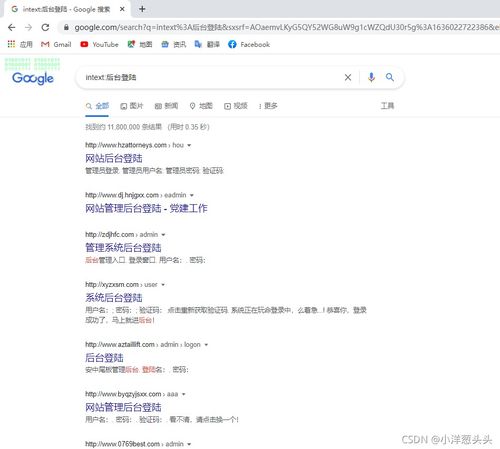Screen dimensions: 500x449
Task: Open a new tab with the plus button
Action: point(142,9)
